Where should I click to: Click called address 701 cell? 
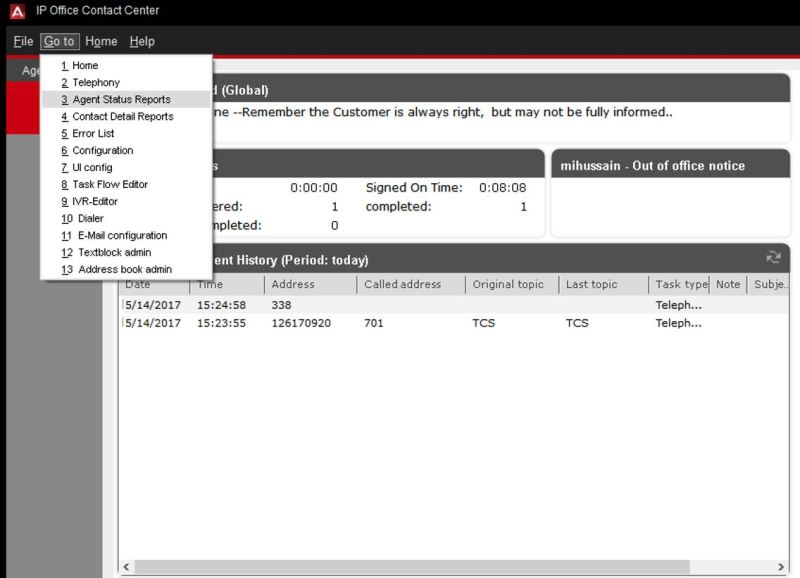[373, 323]
